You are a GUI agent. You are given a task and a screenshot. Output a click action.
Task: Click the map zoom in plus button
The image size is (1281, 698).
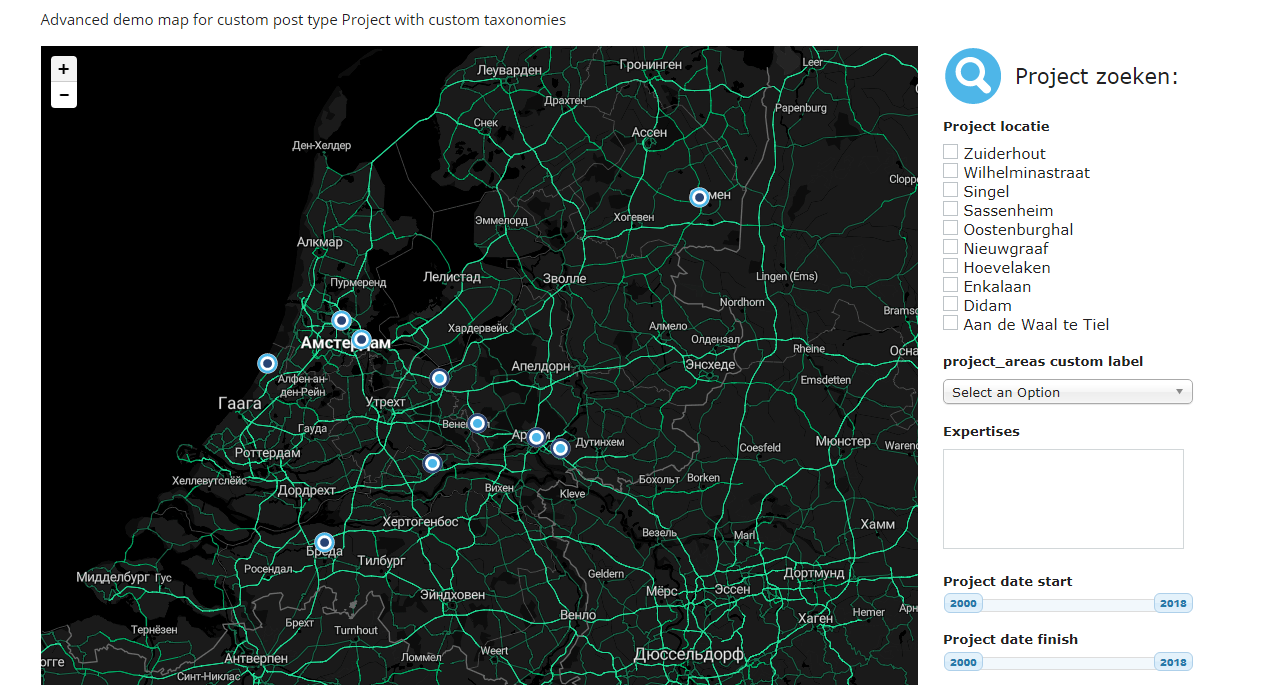point(63,69)
